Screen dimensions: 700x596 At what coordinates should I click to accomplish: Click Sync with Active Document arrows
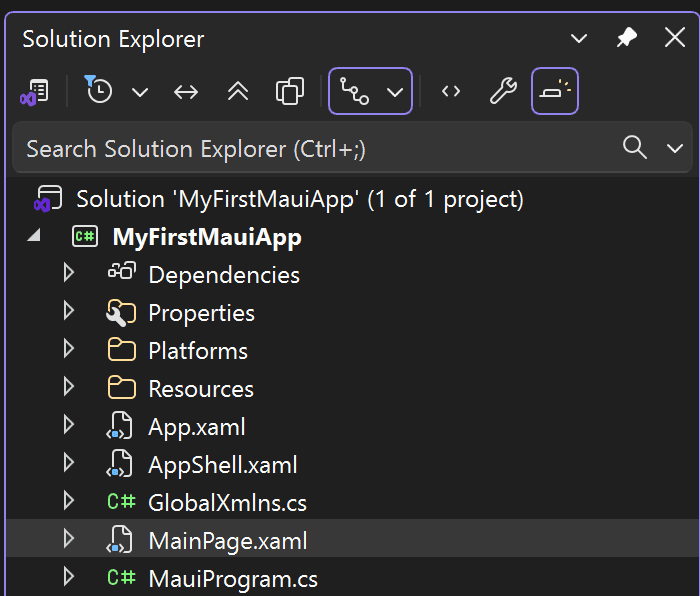pos(186,92)
